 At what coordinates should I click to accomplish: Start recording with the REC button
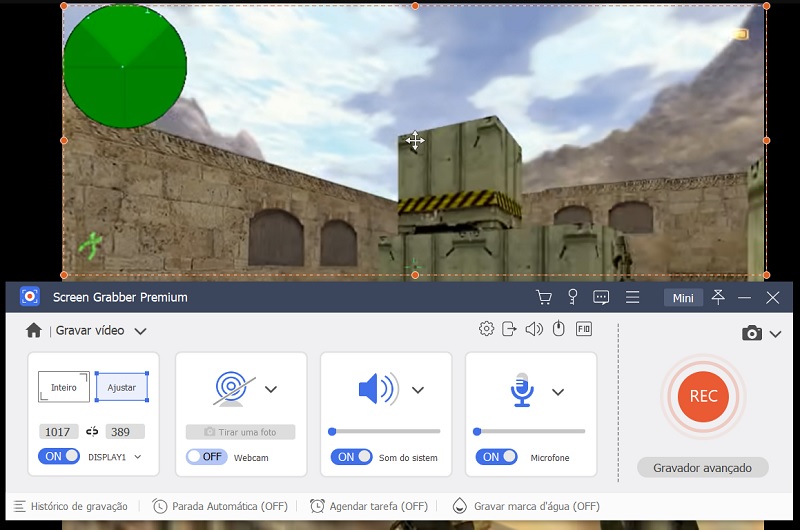pyautogui.click(x=704, y=396)
